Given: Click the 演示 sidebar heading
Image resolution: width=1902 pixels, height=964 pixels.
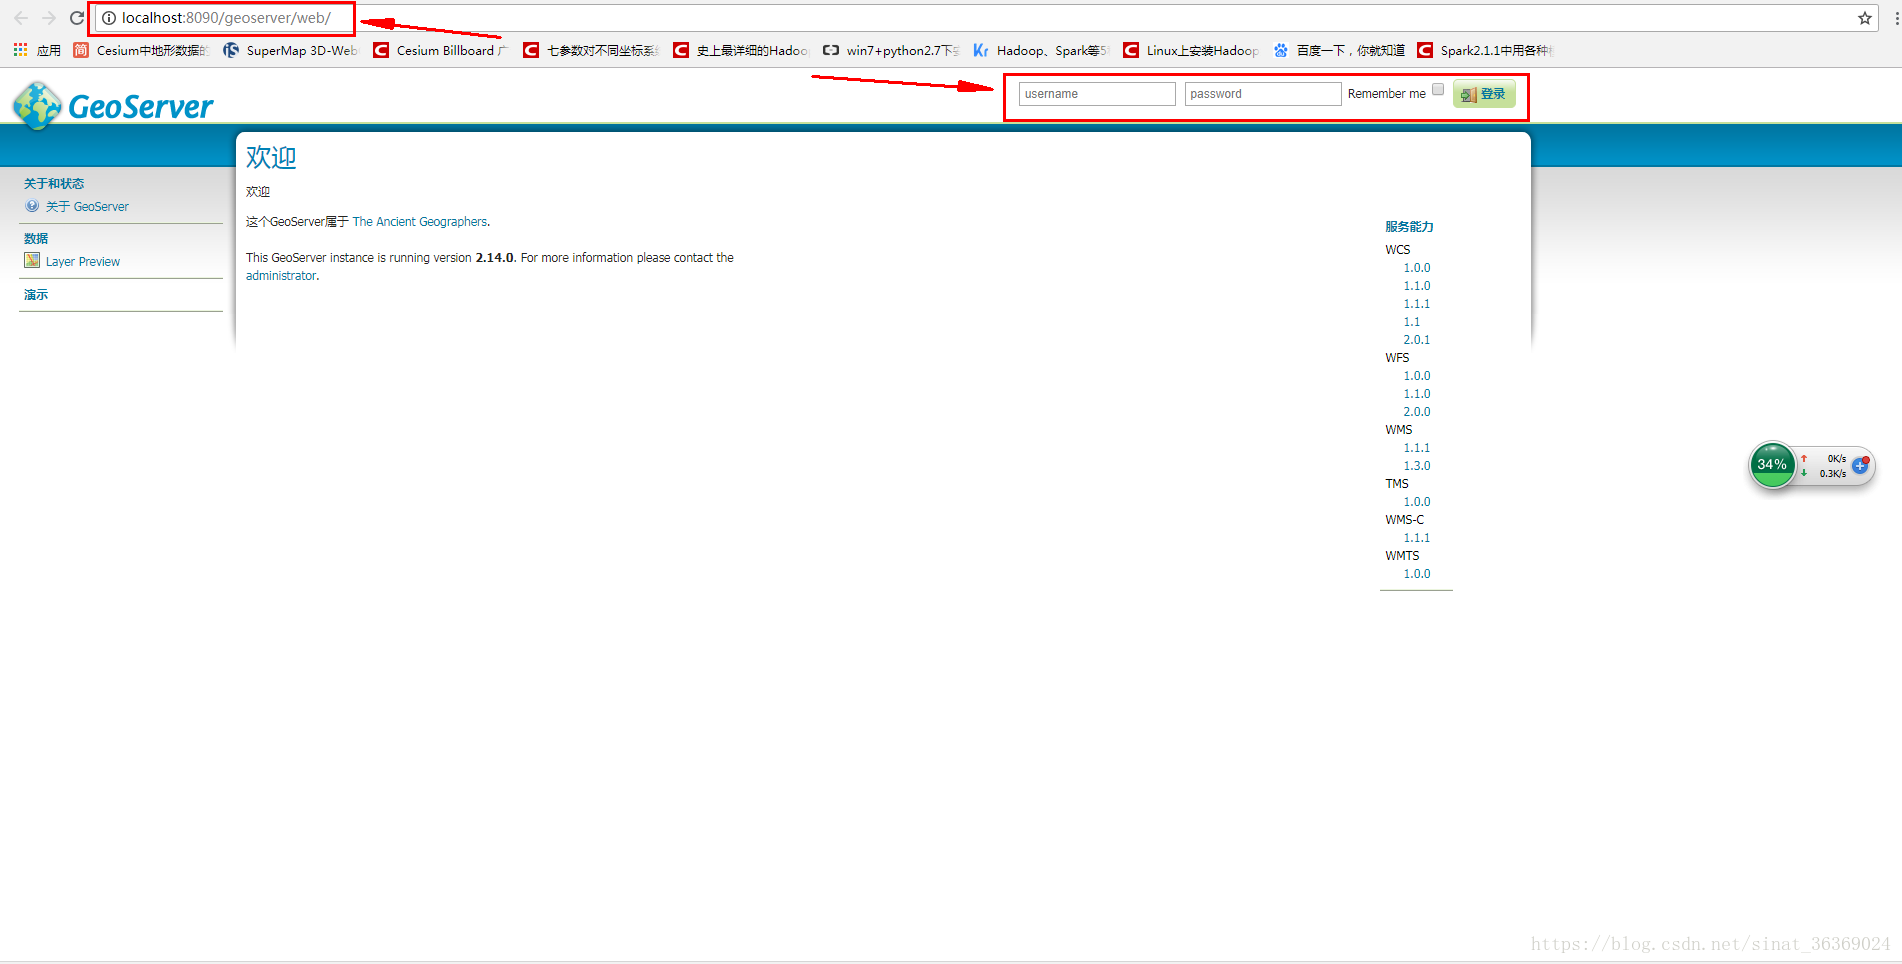Looking at the screenshot, I should [x=36, y=295].
